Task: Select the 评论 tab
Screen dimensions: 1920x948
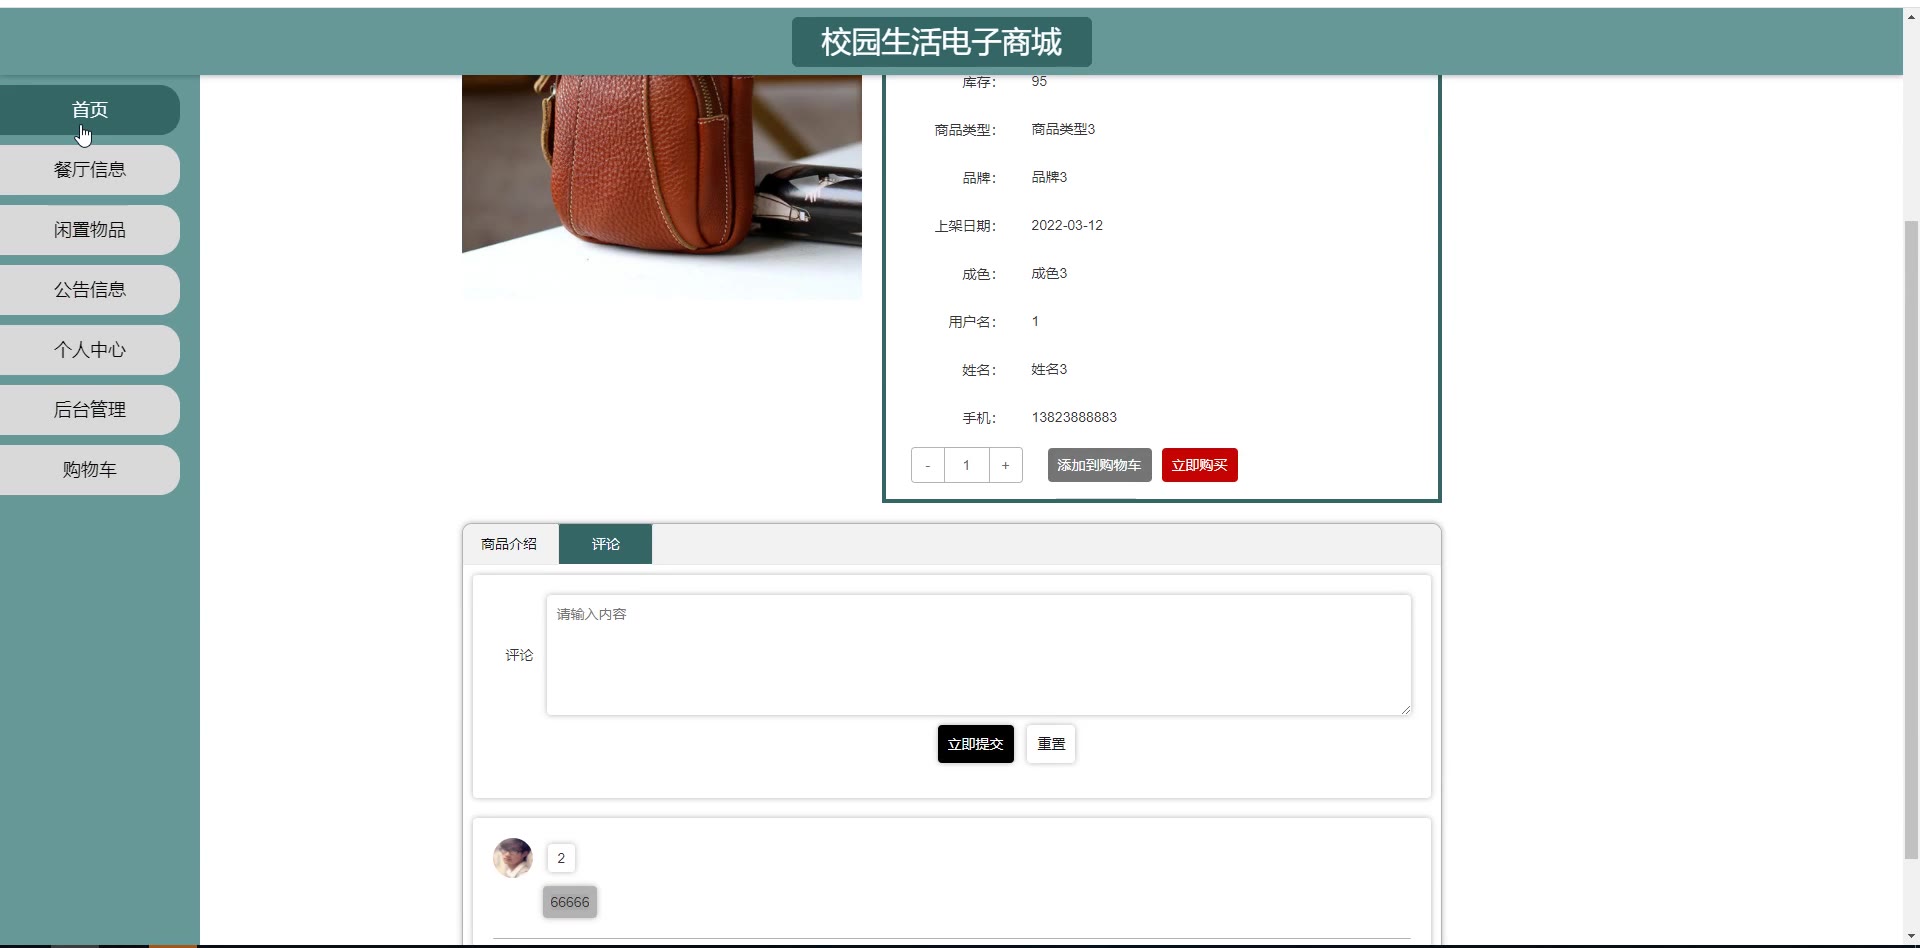Action: pyautogui.click(x=605, y=544)
